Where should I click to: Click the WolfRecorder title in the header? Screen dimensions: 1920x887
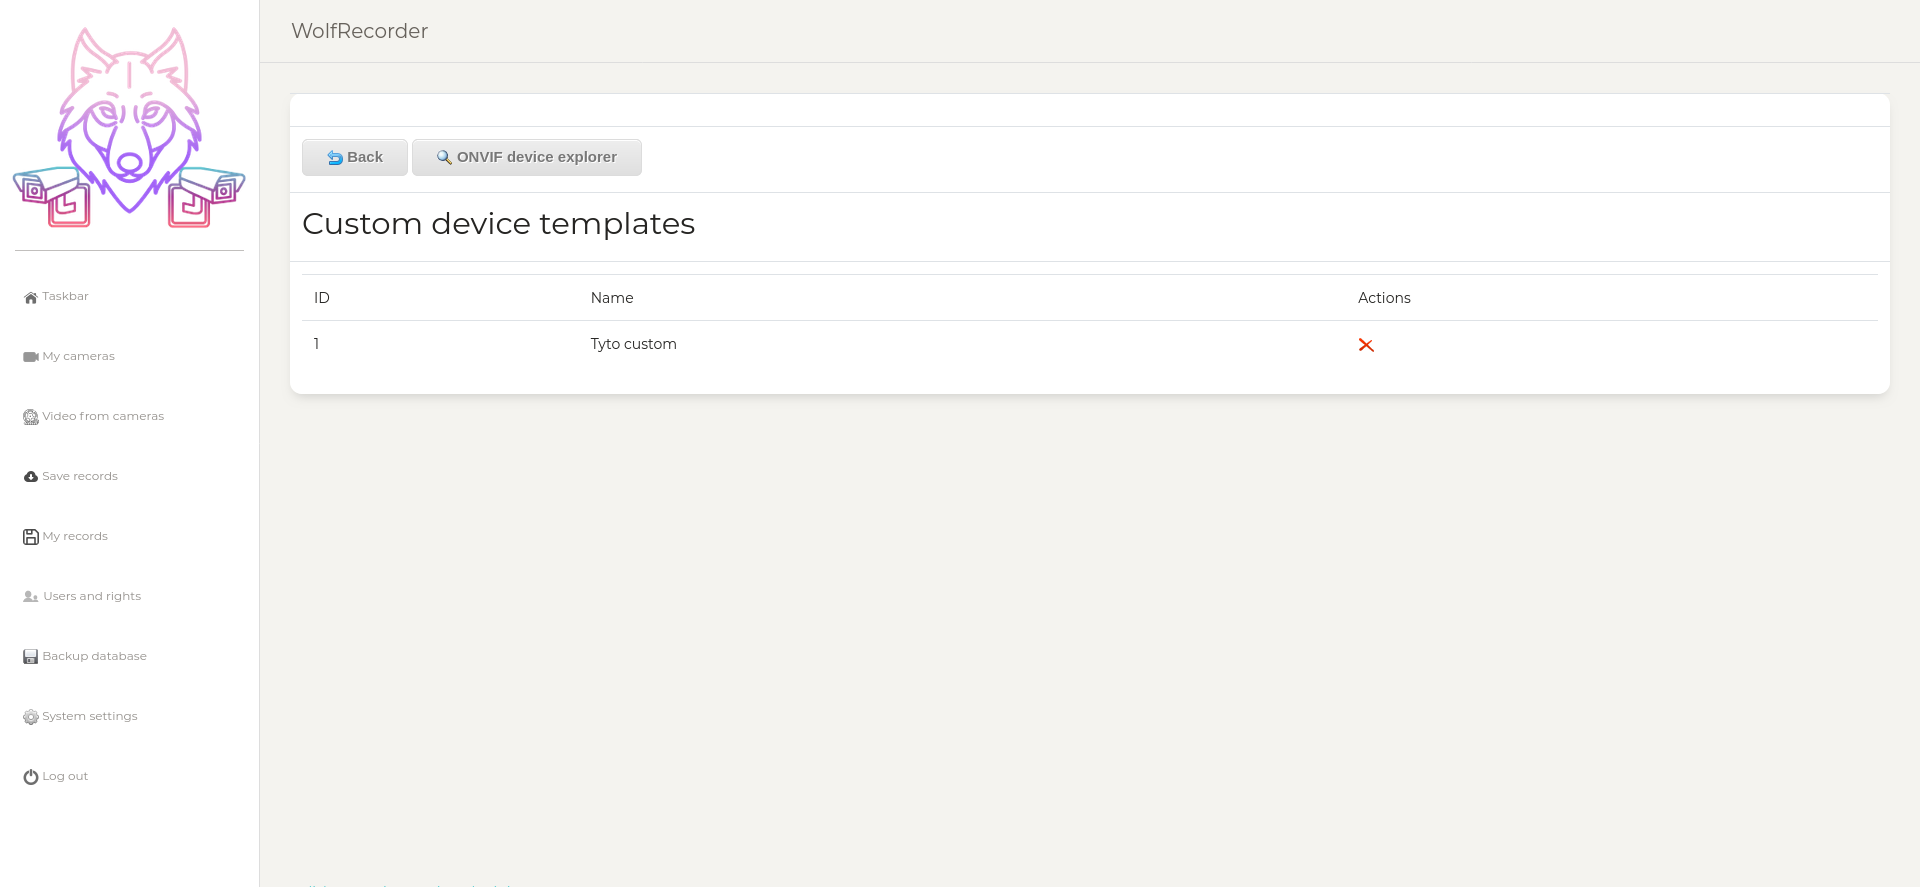coord(359,31)
